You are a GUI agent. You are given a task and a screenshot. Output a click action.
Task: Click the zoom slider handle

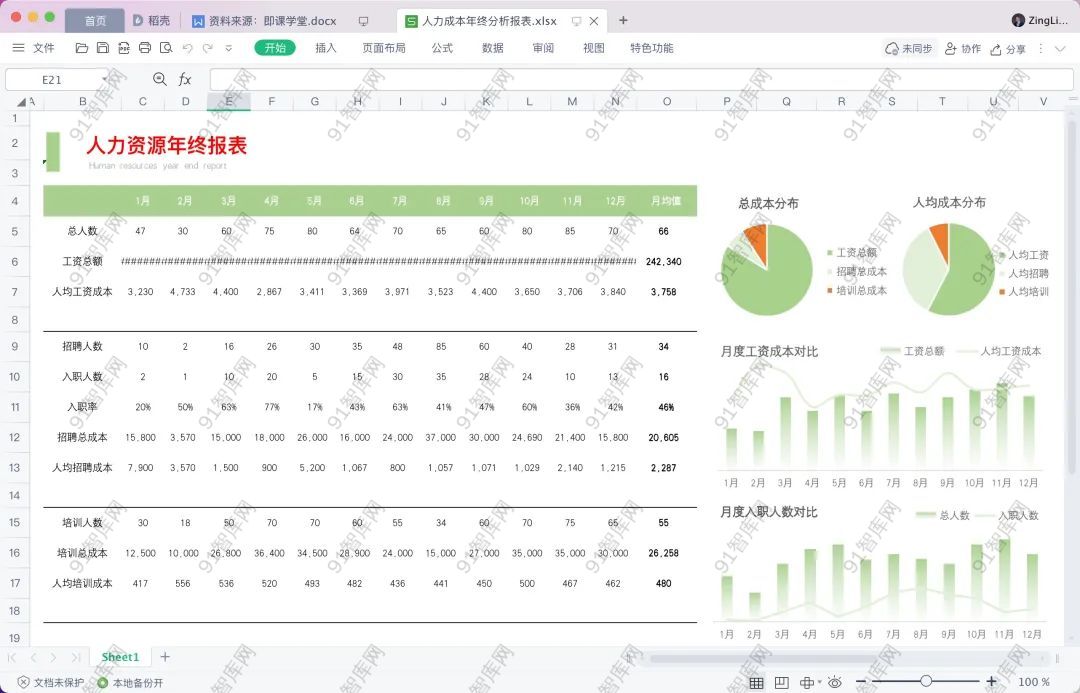click(926, 682)
